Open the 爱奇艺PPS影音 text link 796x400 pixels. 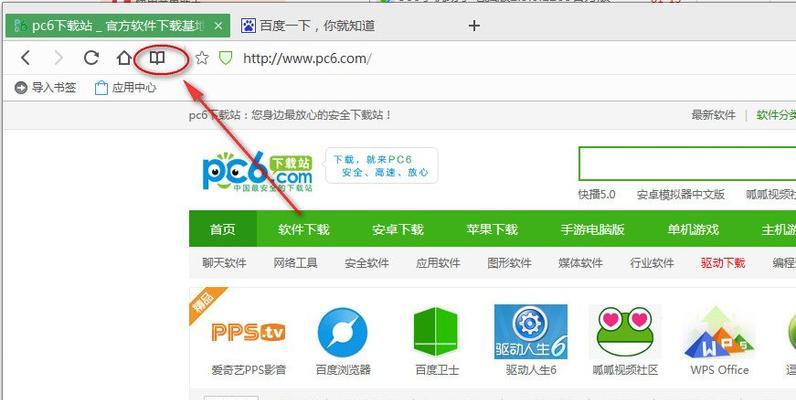click(248, 370)
